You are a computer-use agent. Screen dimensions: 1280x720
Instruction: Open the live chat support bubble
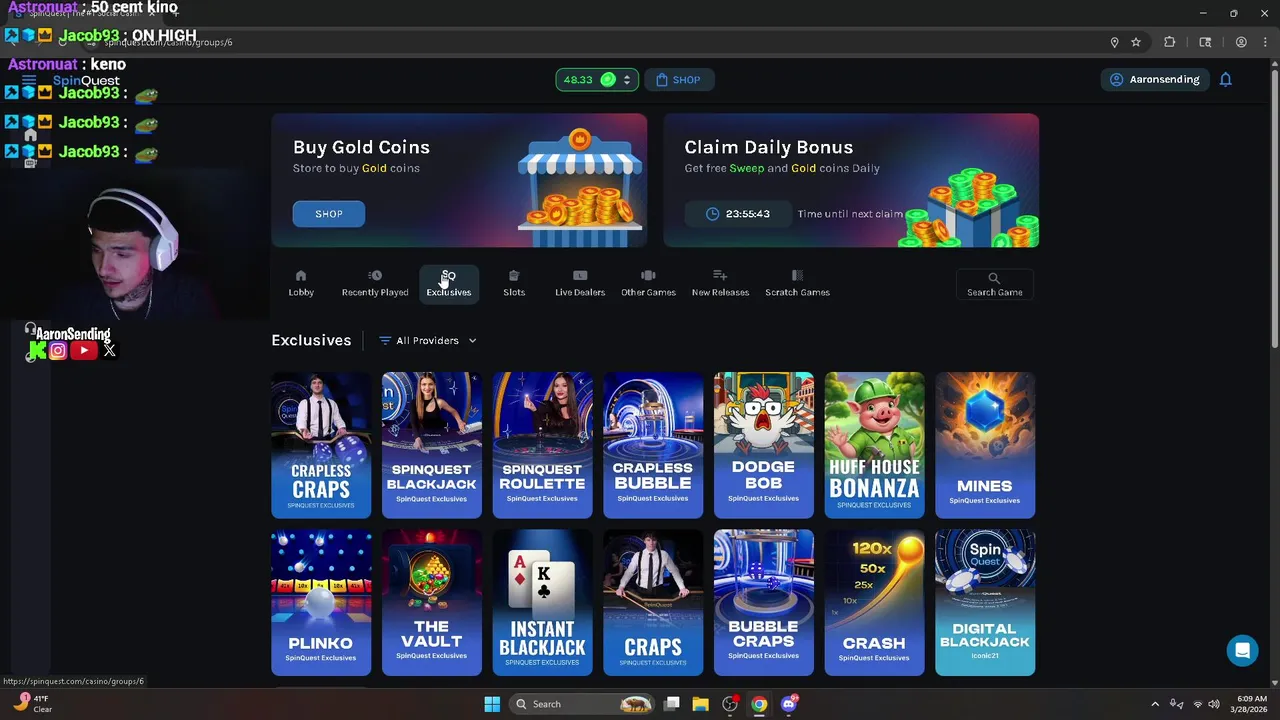[x=1242, y=650]
